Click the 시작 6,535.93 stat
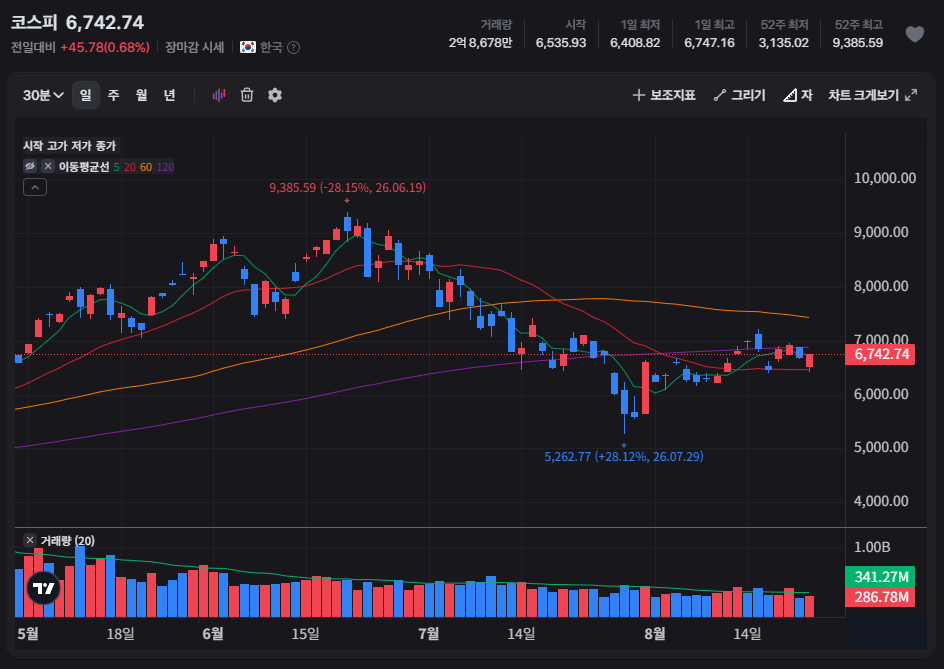The height and width of the screenshot is (669, 944). point(560,34)
